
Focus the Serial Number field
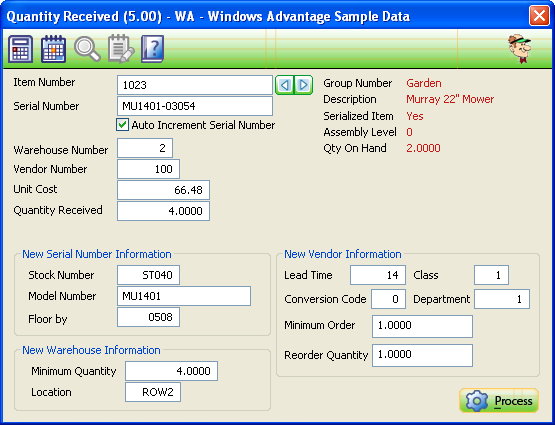[195, 106]
